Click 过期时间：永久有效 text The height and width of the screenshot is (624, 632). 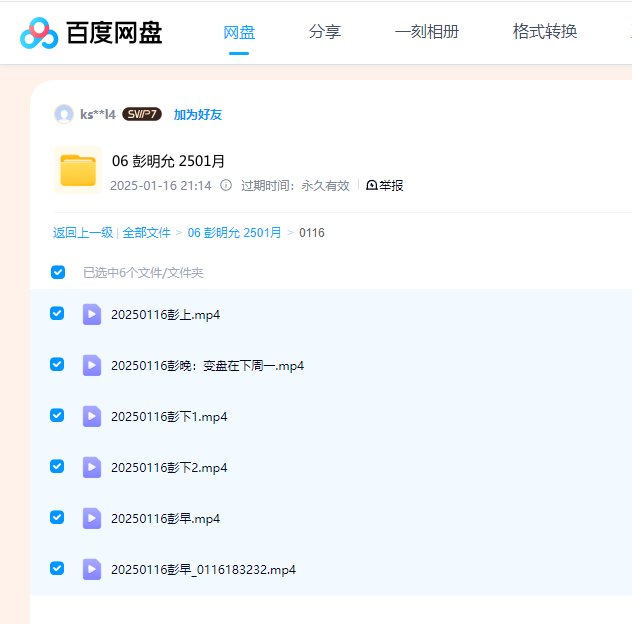pyautogui.click(x=295, y=185)
